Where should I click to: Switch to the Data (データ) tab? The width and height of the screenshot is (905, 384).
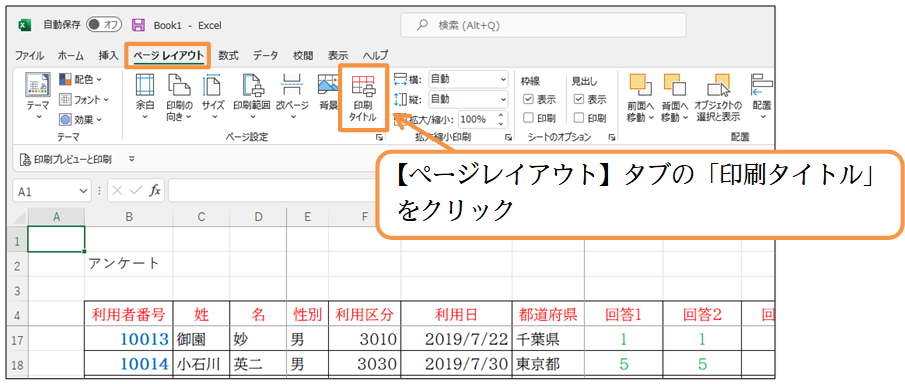coord(265,55)
